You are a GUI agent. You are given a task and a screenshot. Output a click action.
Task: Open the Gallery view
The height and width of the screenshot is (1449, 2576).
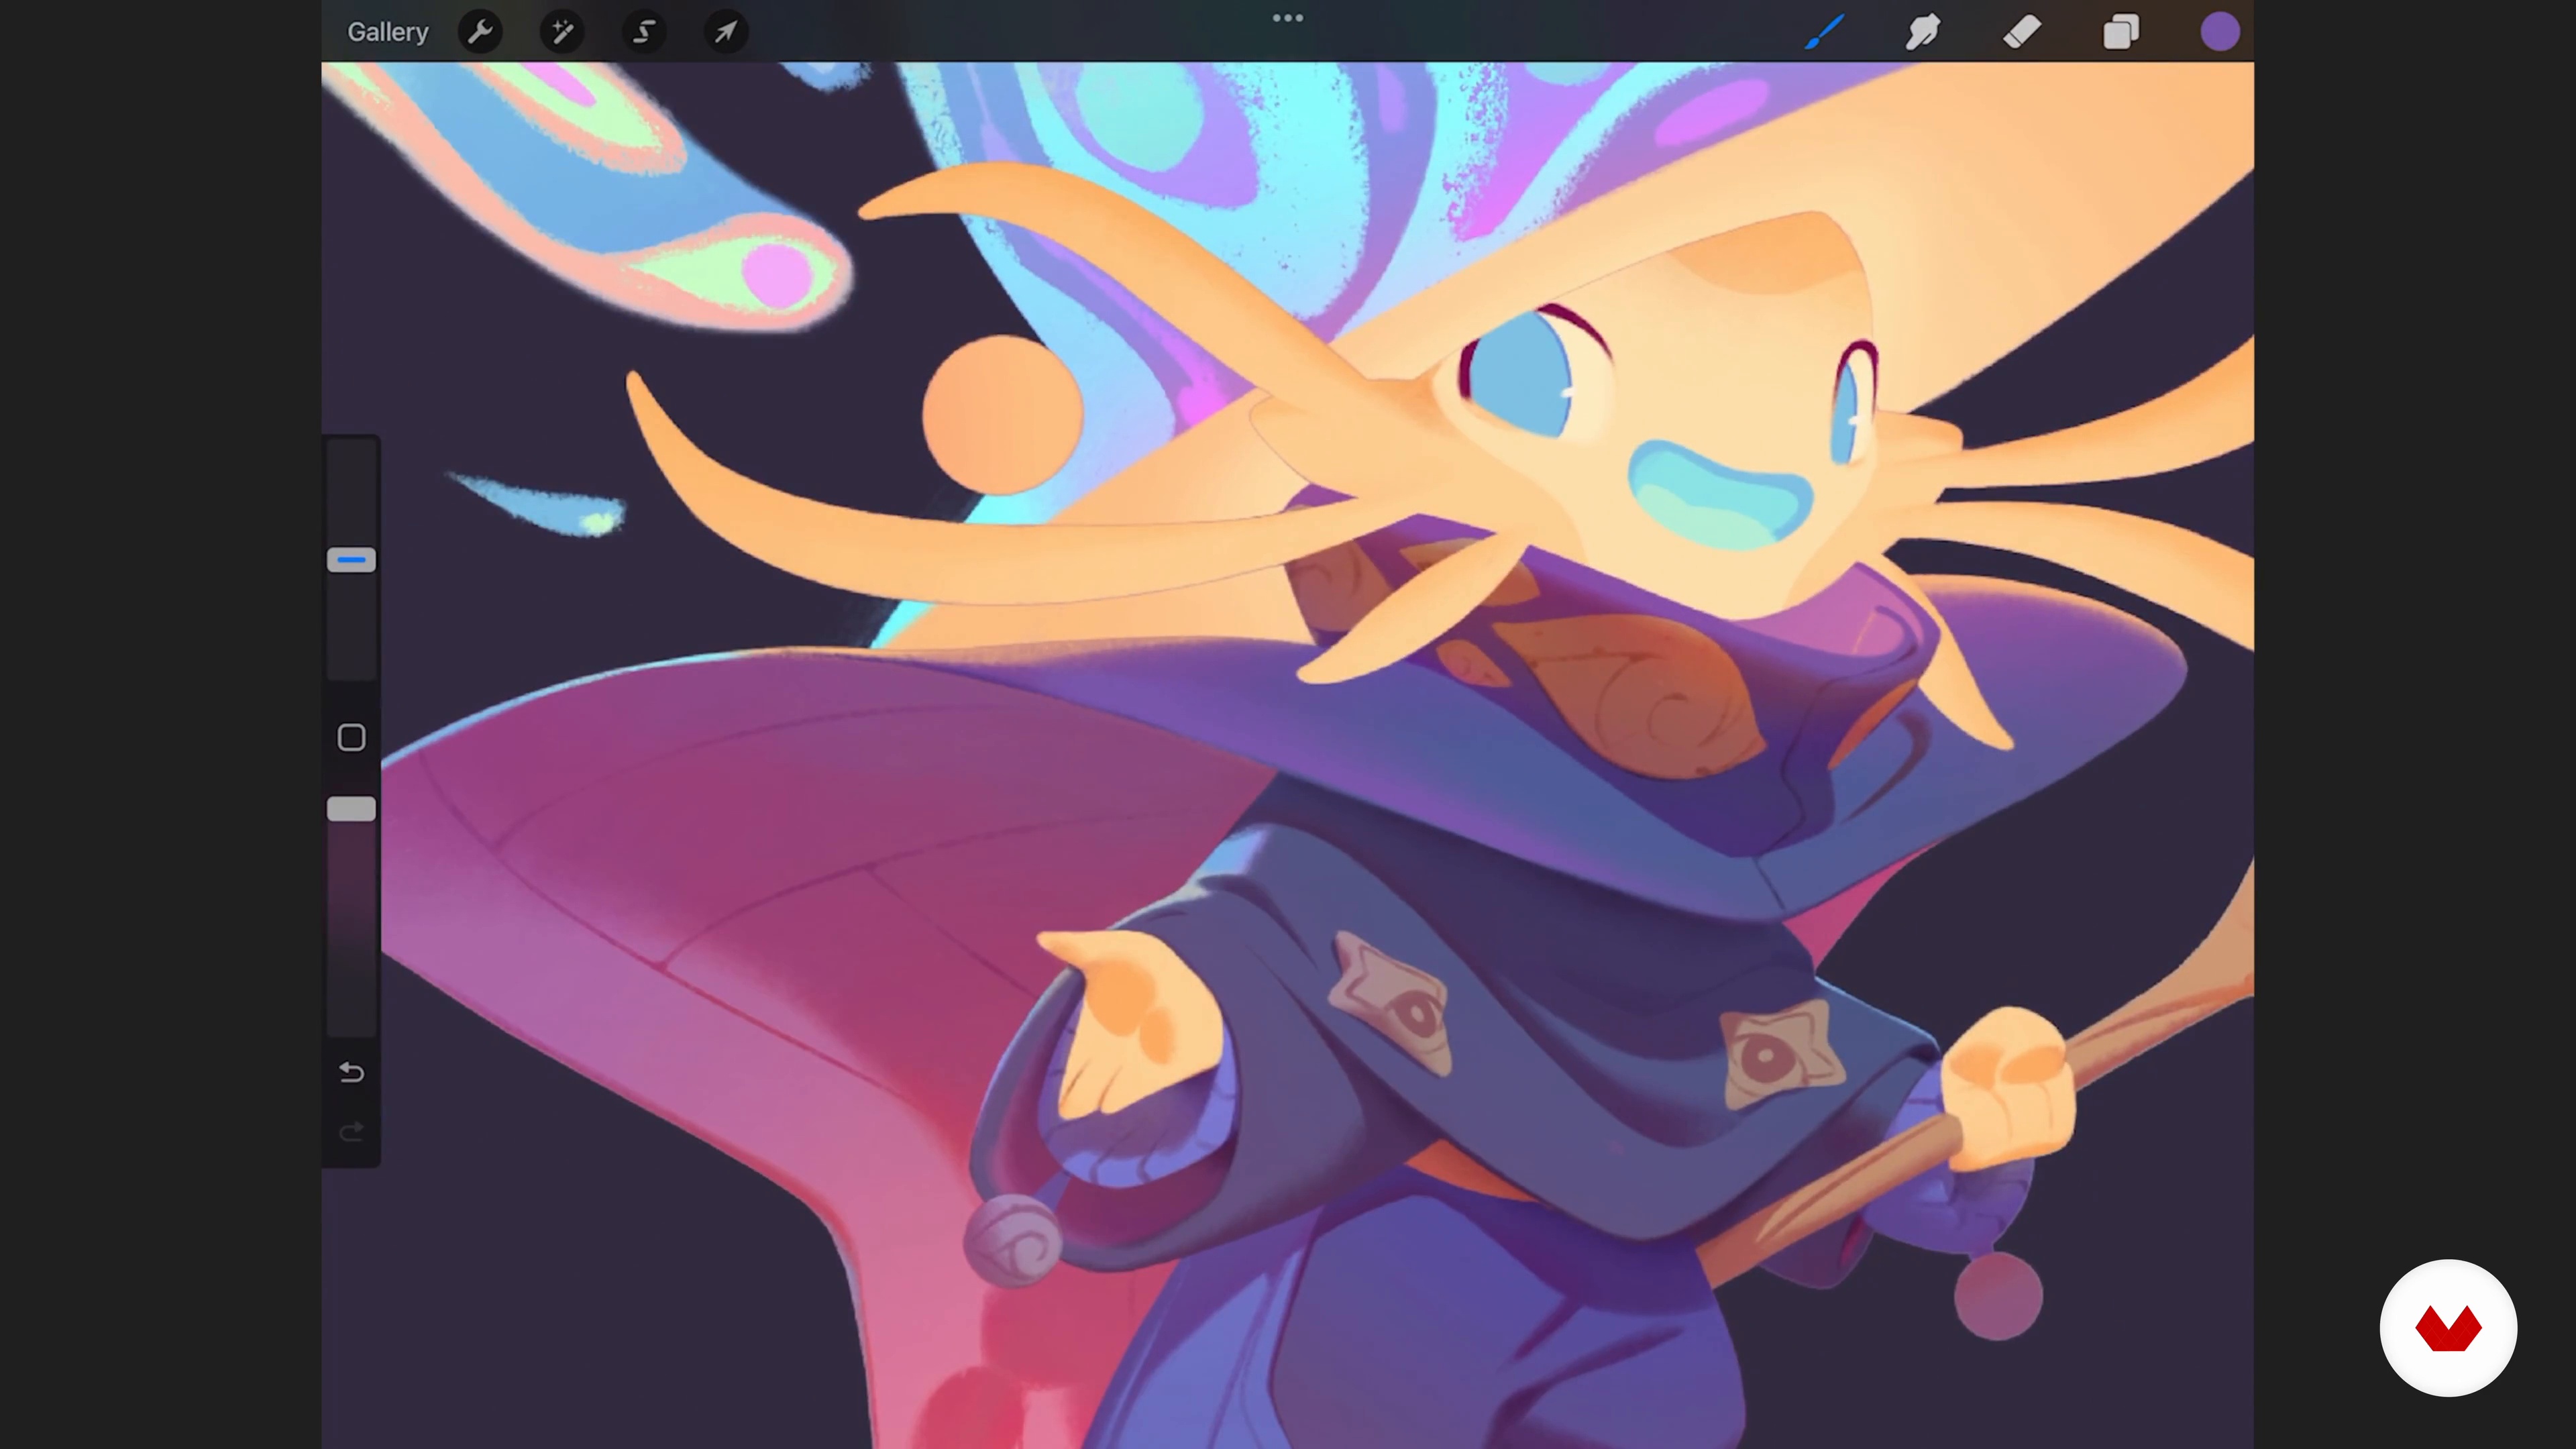387,32
